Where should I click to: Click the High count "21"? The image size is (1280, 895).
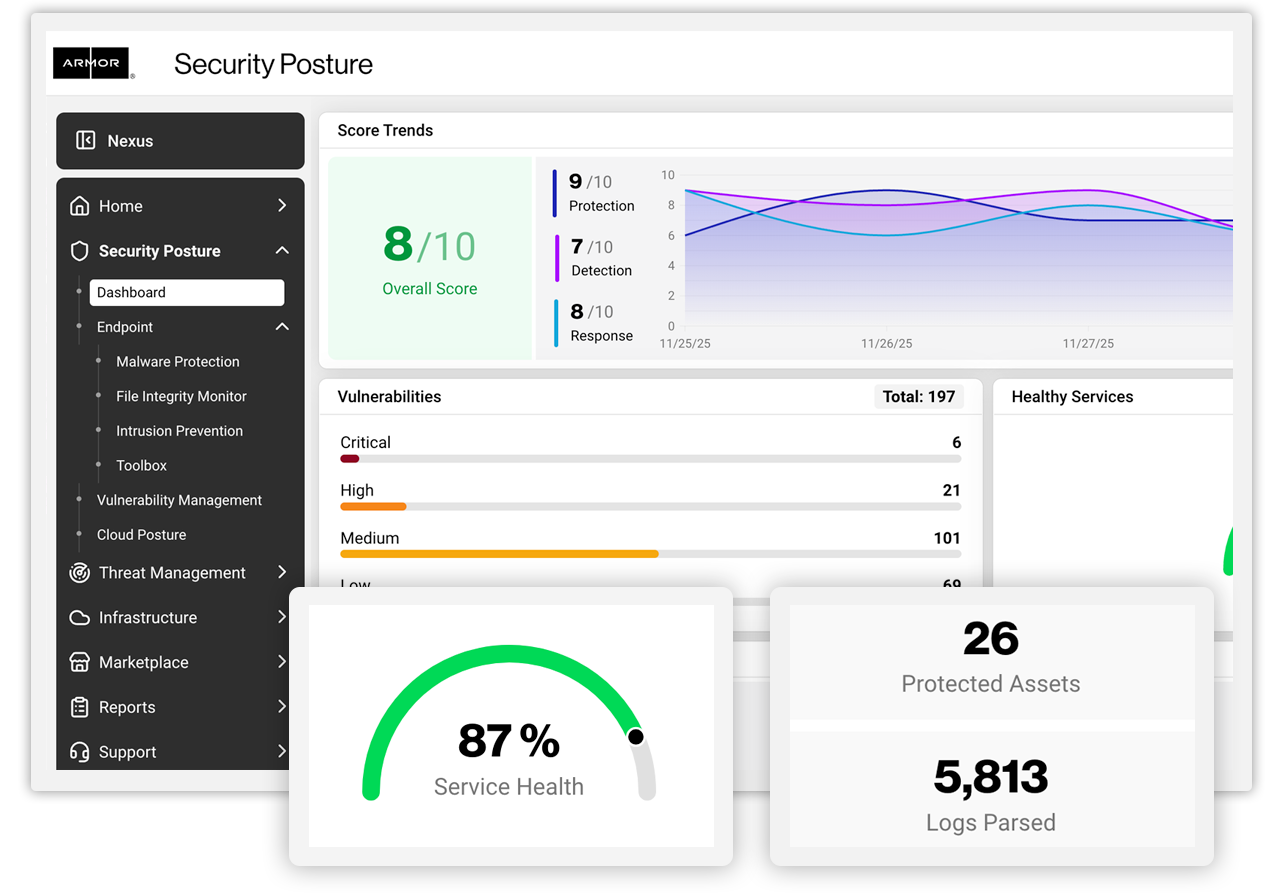(952, 490)
